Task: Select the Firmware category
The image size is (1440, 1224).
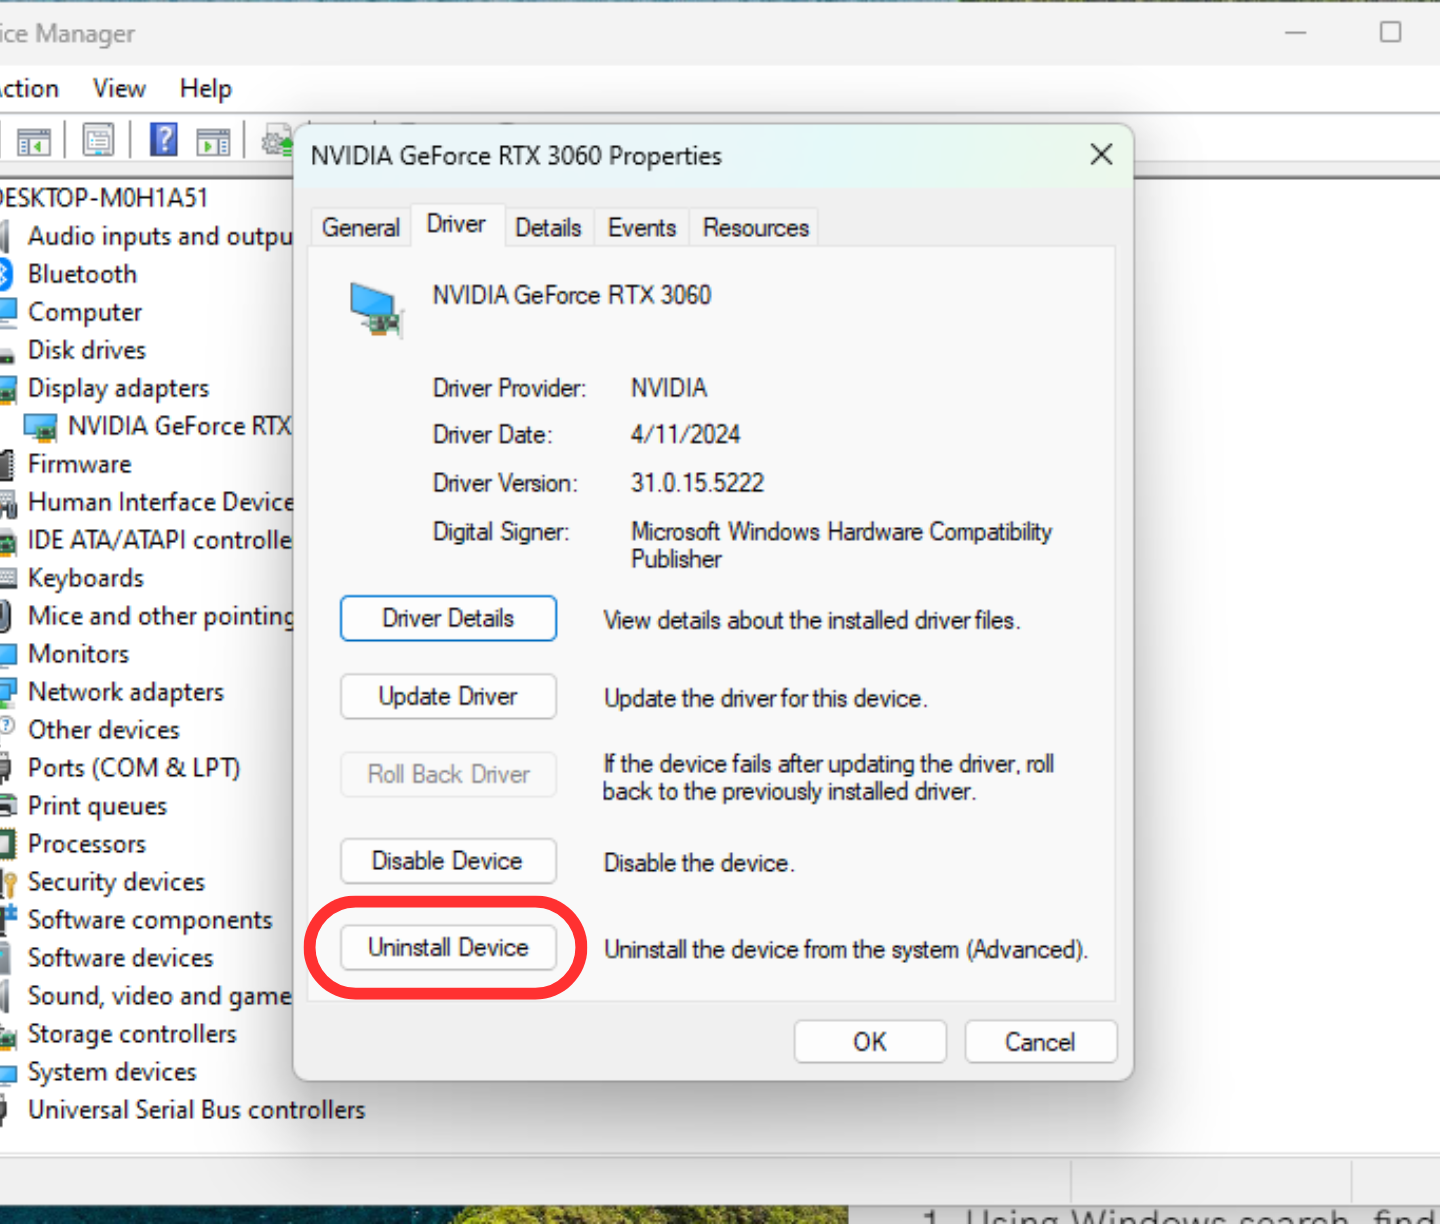Action: tap(80, 464)
